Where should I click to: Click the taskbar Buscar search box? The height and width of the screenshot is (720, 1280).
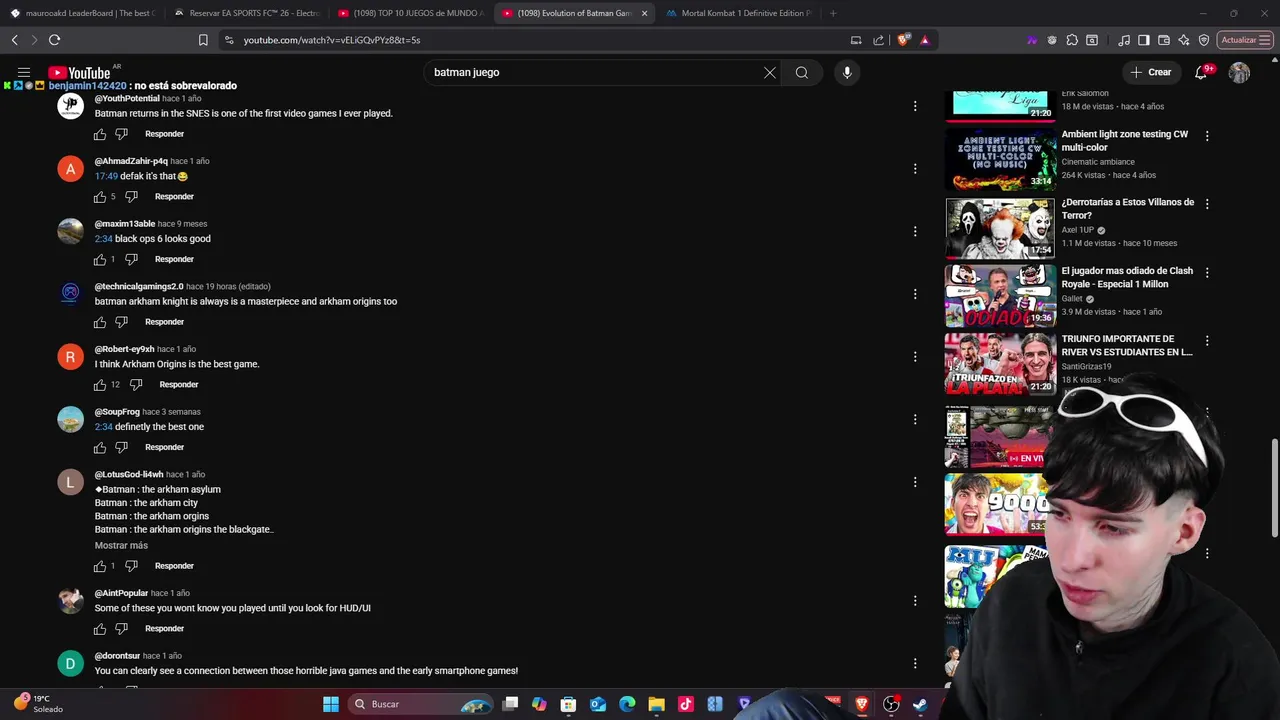pyautogui.click(x=420, y=704)
